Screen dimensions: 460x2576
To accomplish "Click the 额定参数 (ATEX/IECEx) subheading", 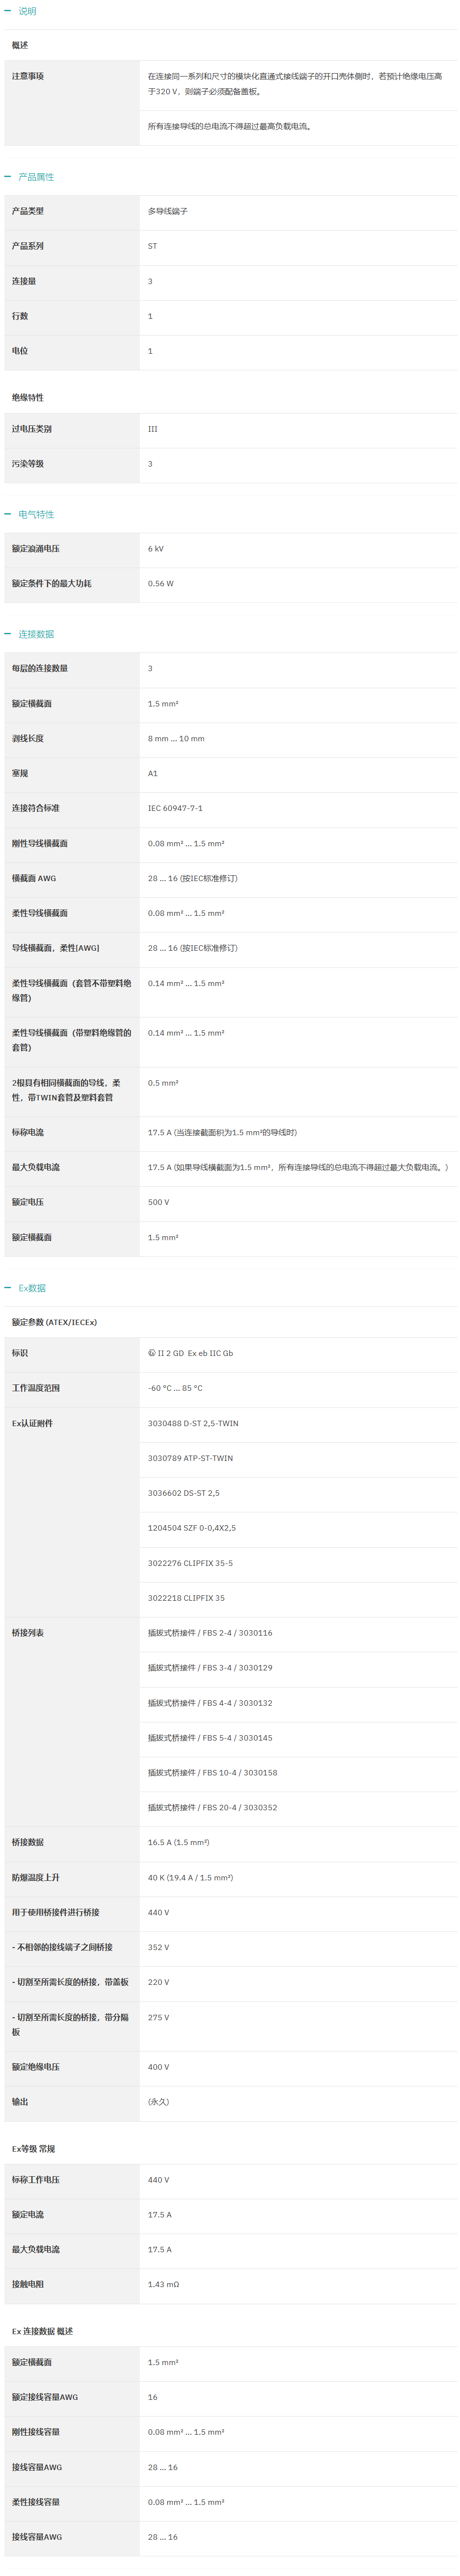I will pyautogui.click(x=55, y=1322).
